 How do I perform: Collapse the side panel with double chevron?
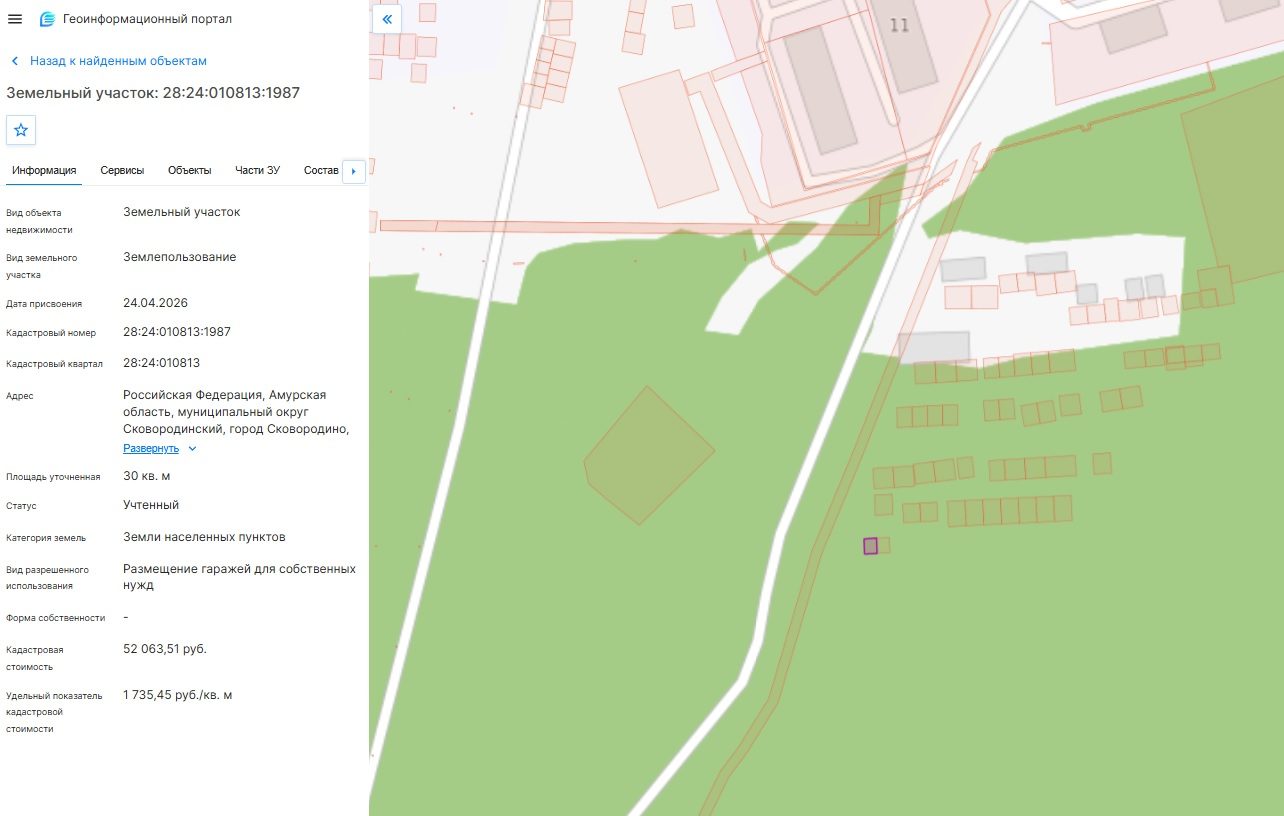point(387,19)
